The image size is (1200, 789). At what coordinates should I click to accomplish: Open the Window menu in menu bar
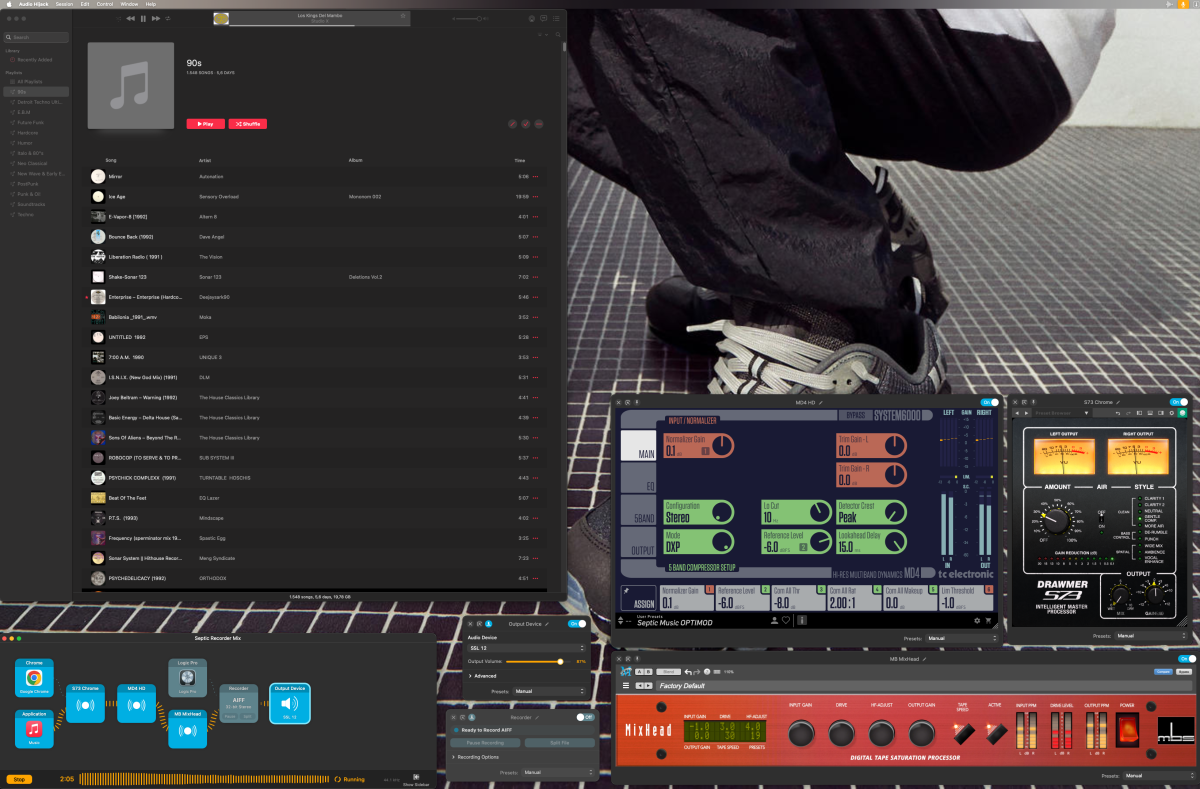pos(129,4)
